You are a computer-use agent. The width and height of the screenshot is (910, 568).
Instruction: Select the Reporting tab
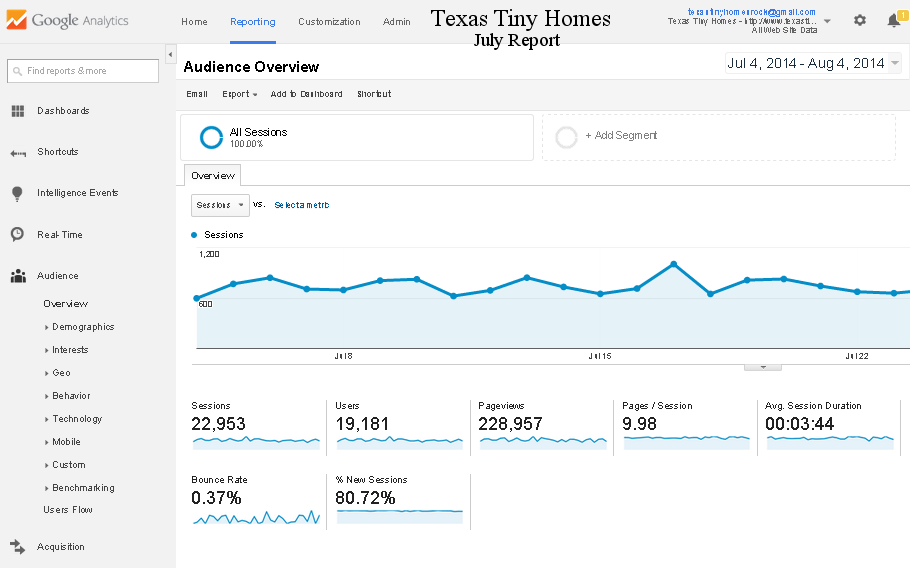(252, 21)
